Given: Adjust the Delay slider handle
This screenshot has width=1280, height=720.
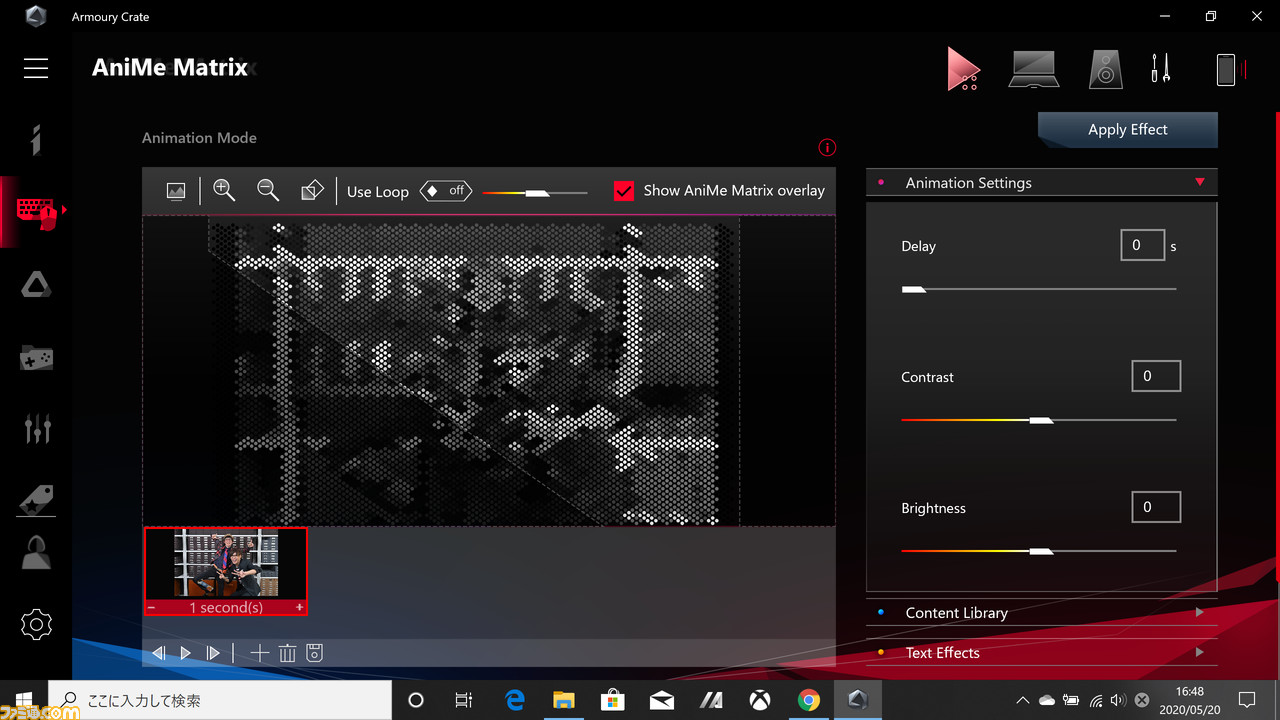Looking at the screenshot, I should 913,290.
